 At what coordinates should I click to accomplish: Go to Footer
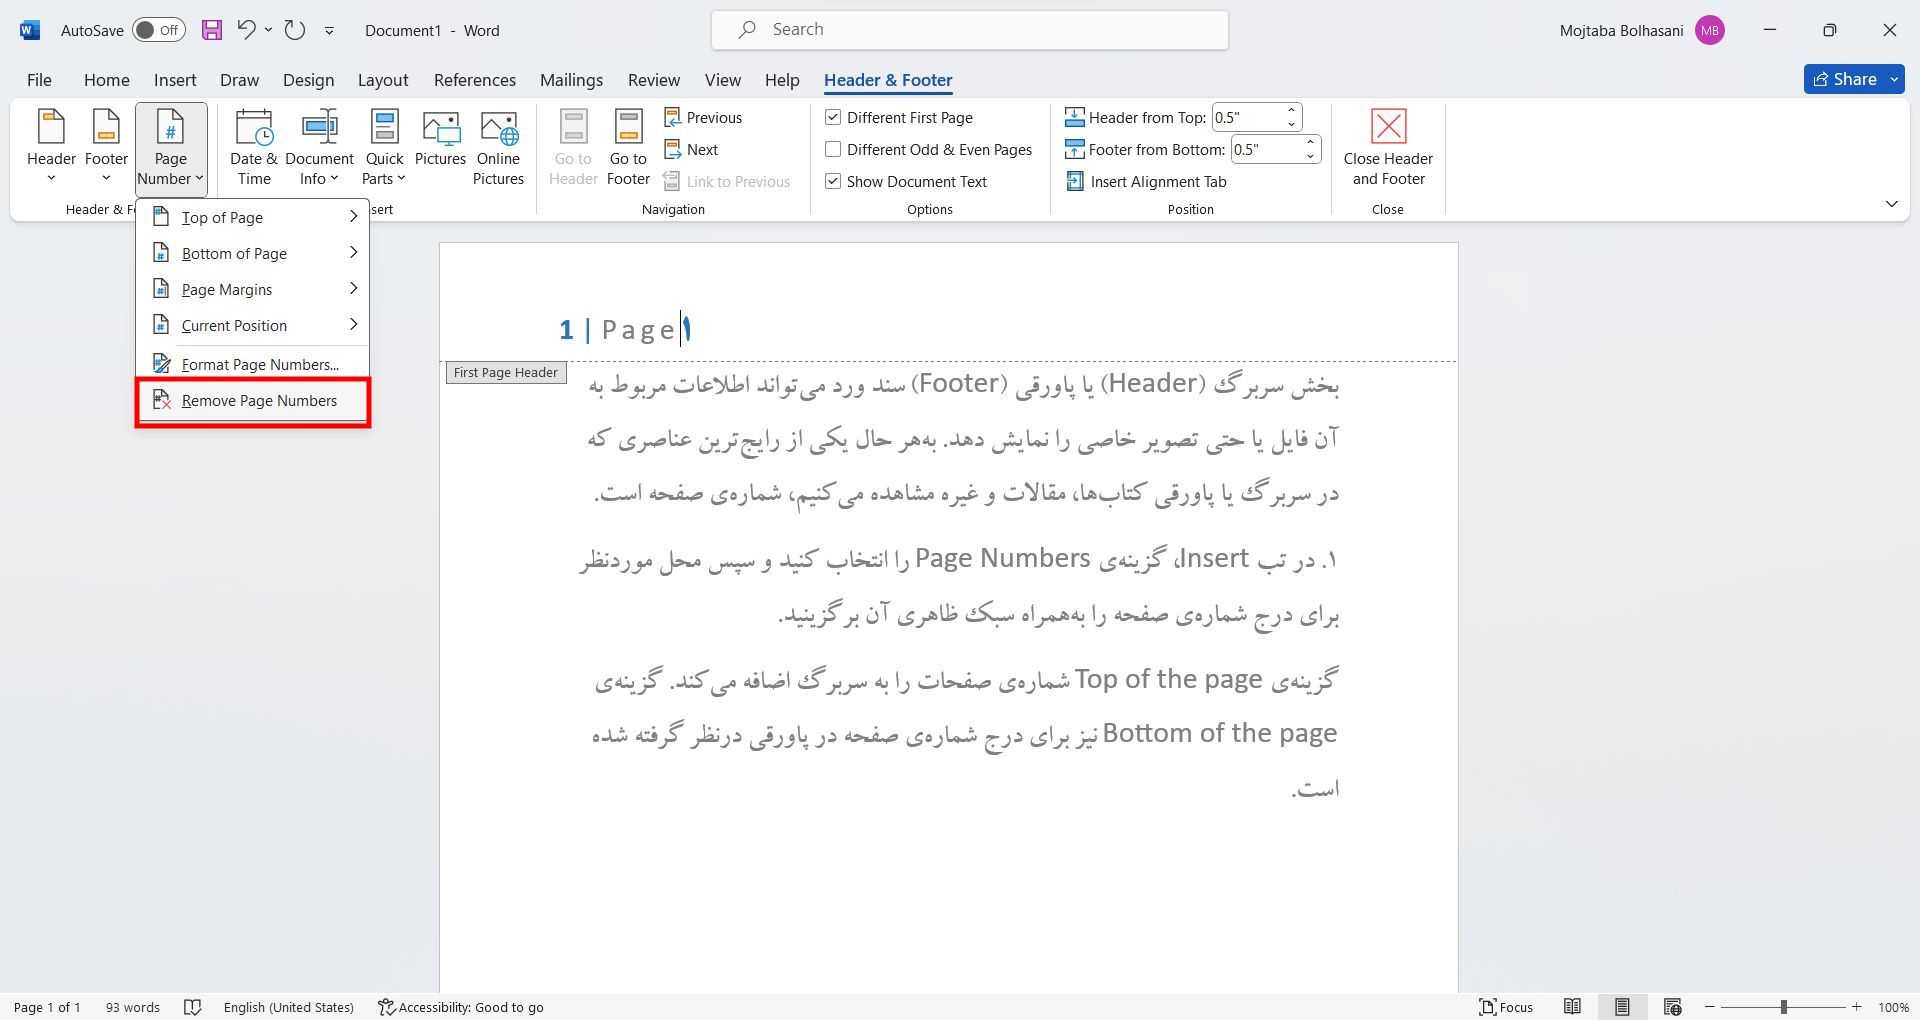pos(628,148)
